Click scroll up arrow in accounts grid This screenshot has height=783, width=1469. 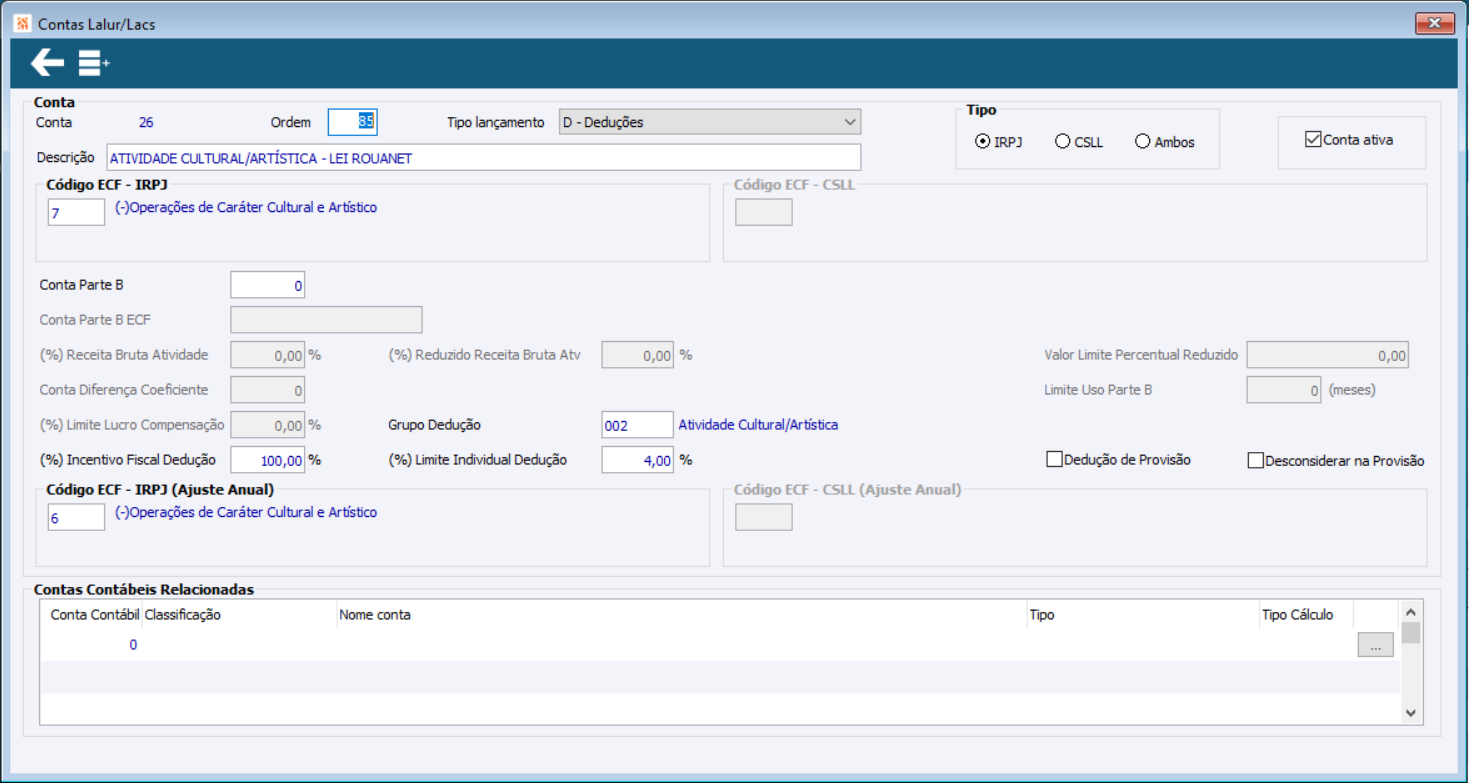tap(1411, 611)
